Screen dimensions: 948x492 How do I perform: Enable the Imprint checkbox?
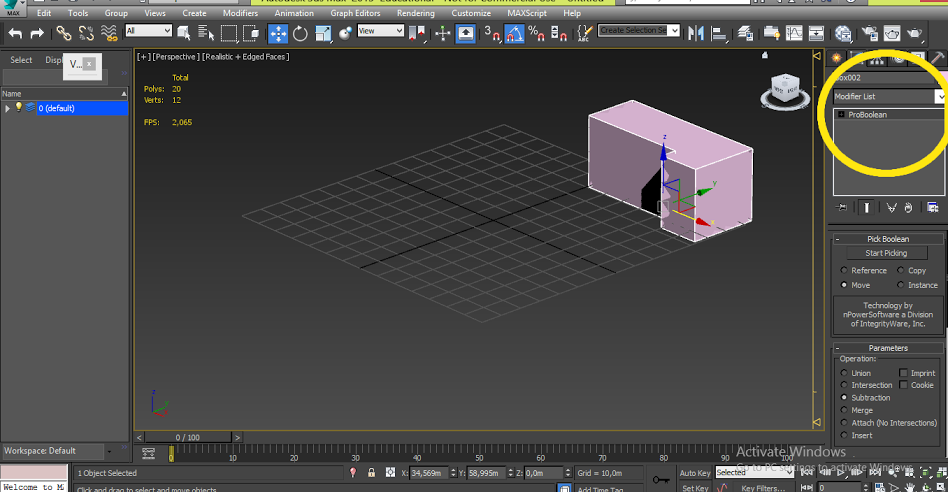tap(903, 373)
